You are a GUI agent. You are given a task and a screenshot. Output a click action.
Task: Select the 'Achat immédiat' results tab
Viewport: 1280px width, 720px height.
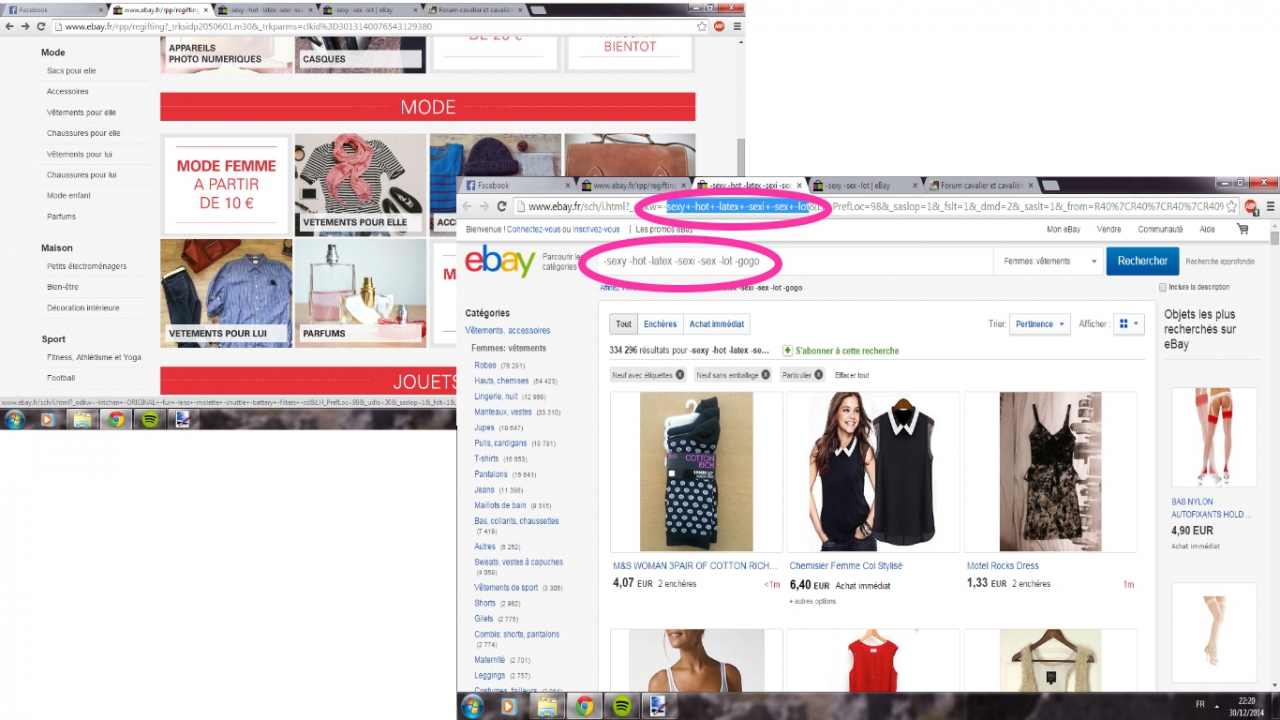point(717,324)
